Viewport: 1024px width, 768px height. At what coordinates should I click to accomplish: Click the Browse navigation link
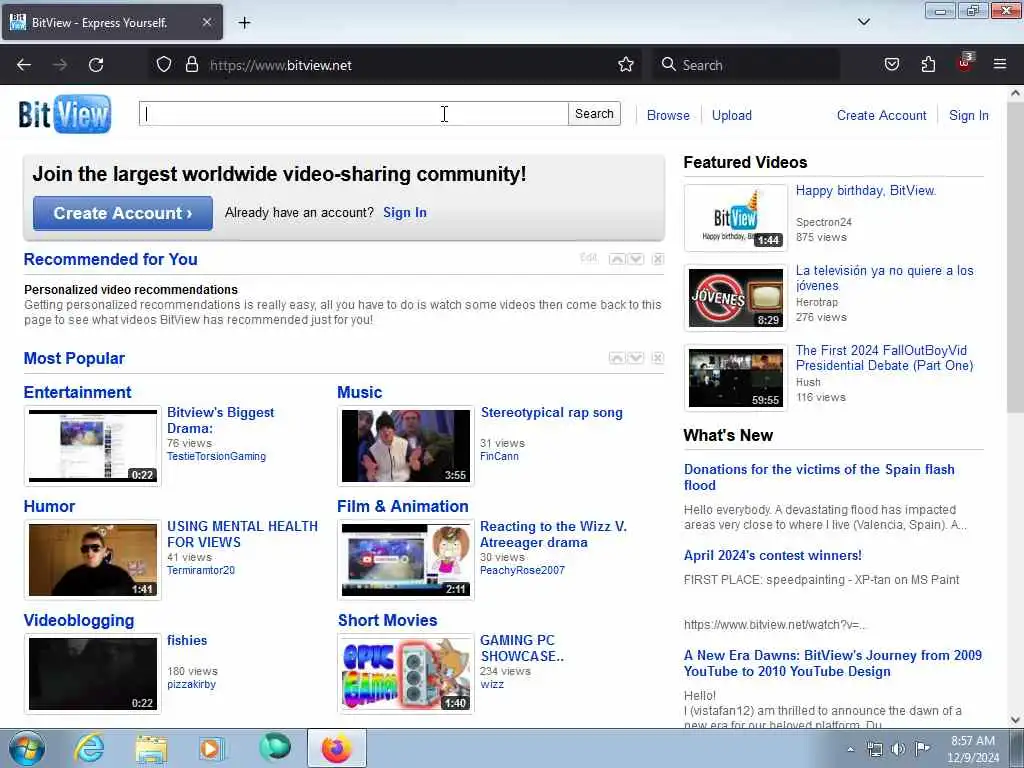click(668, 115)
